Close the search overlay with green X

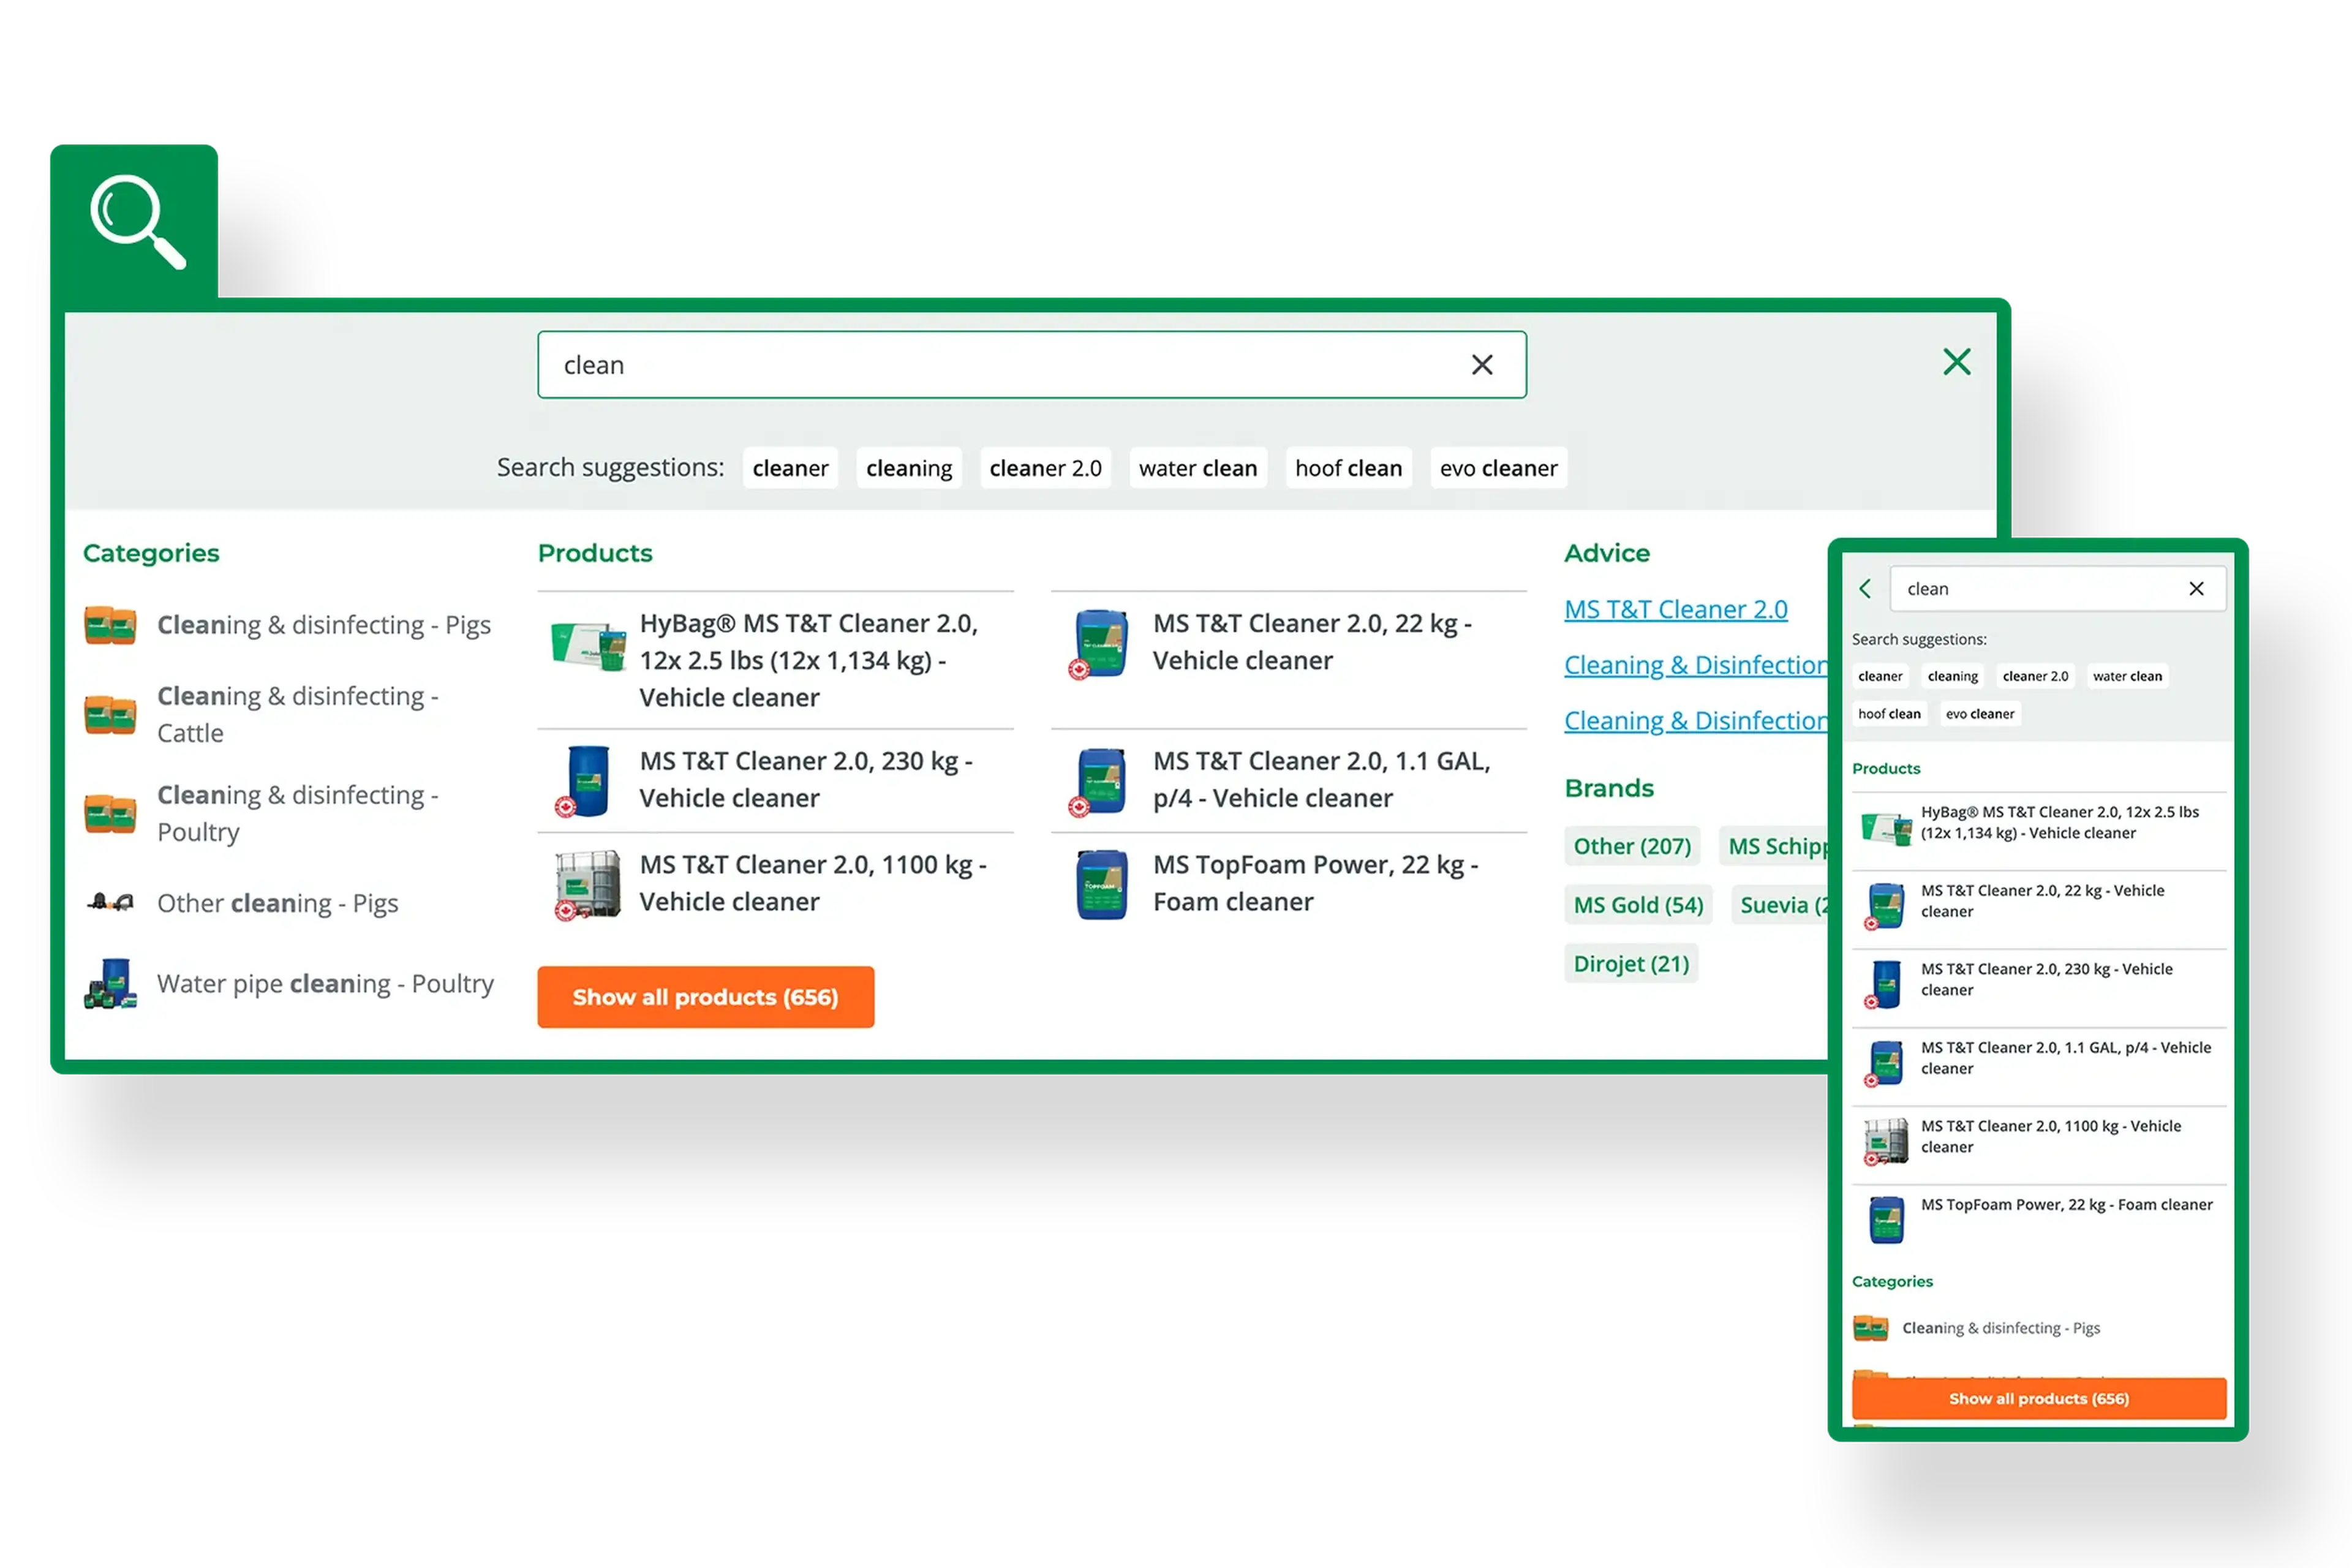tap(1956, 362)
